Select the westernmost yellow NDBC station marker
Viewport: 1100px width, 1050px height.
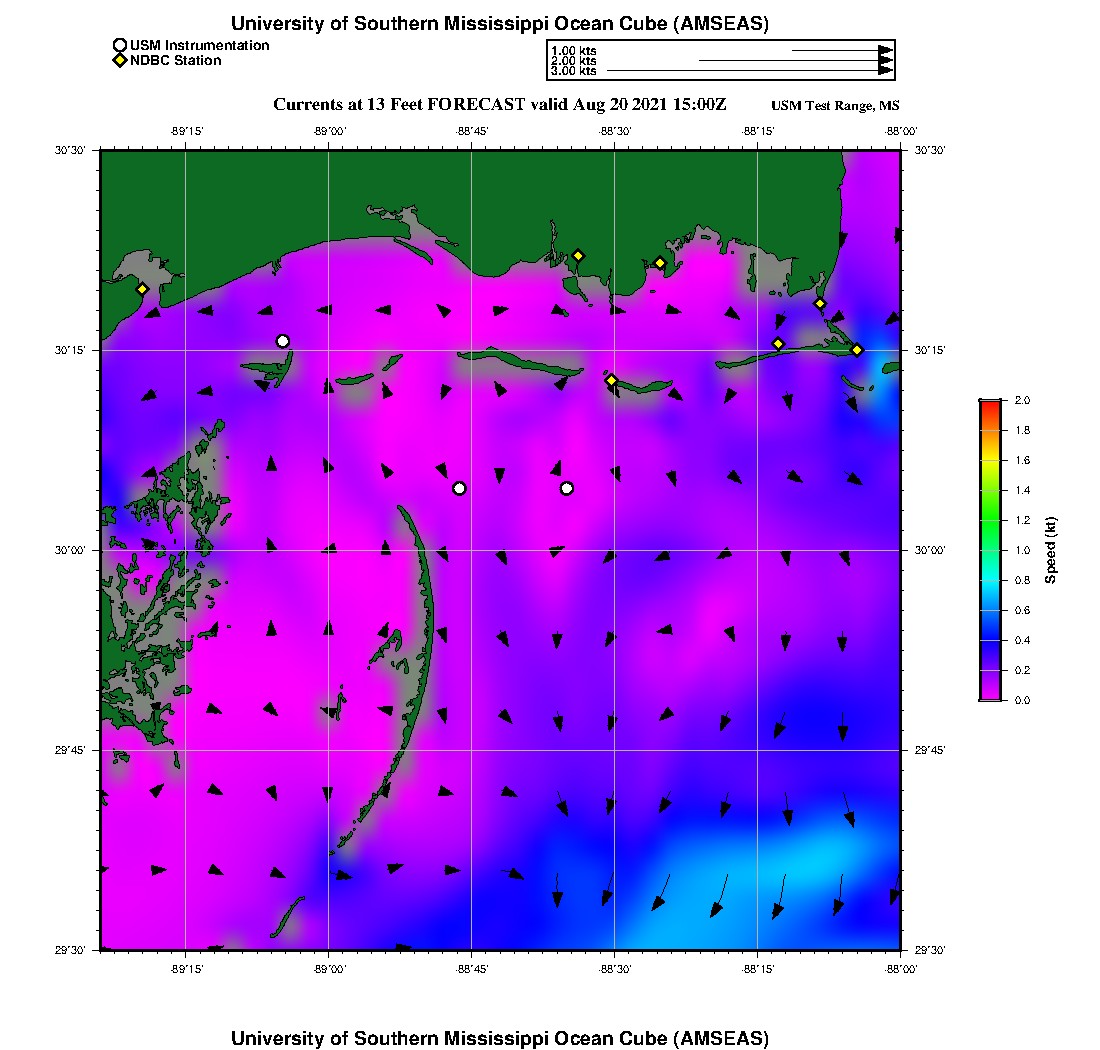pos(143,289)
